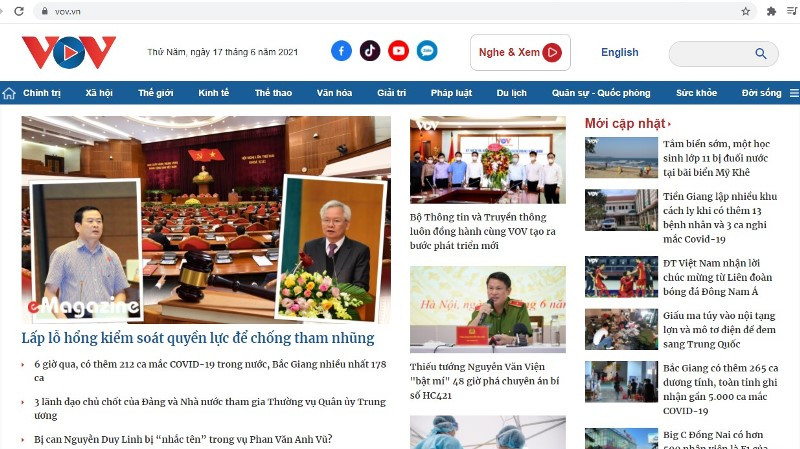Open the hamburger menu in navigation bar

click(x=794, y=93)
